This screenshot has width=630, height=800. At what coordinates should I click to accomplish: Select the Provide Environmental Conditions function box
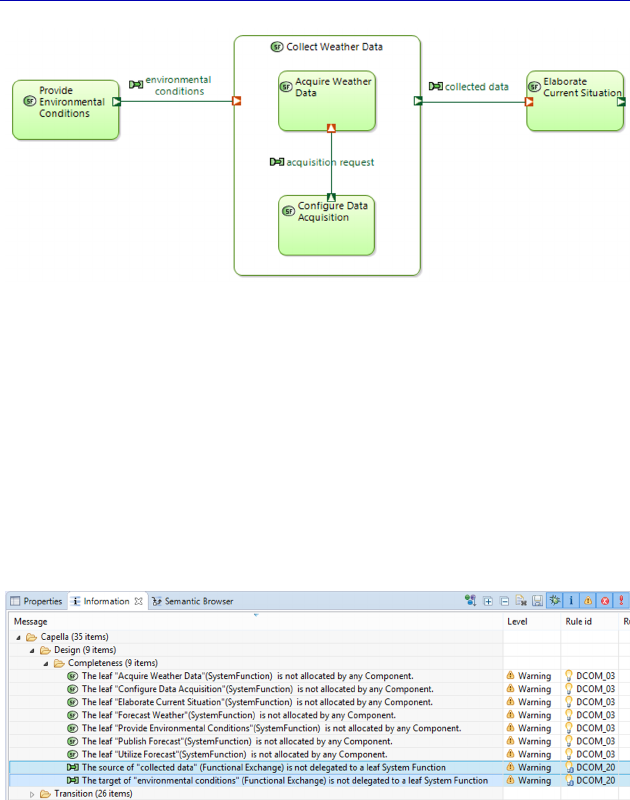click(66, 110)
